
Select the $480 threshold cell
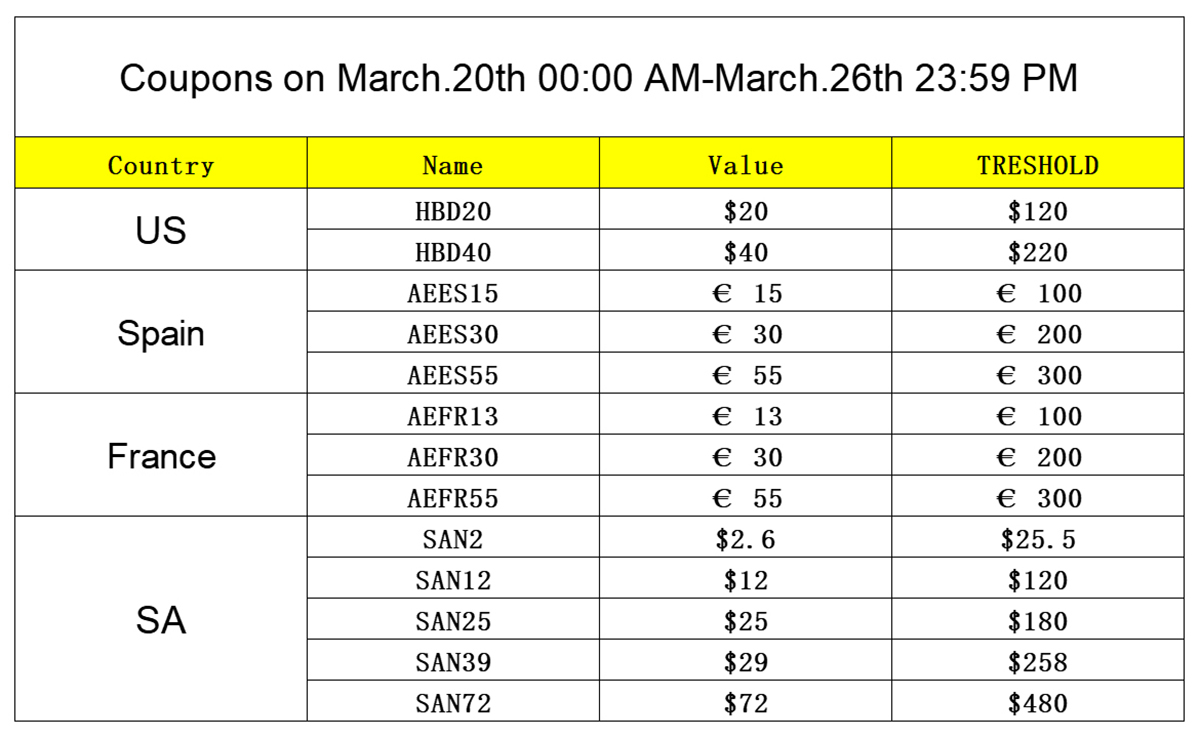pyautogui.click(x=1038, y=703)
